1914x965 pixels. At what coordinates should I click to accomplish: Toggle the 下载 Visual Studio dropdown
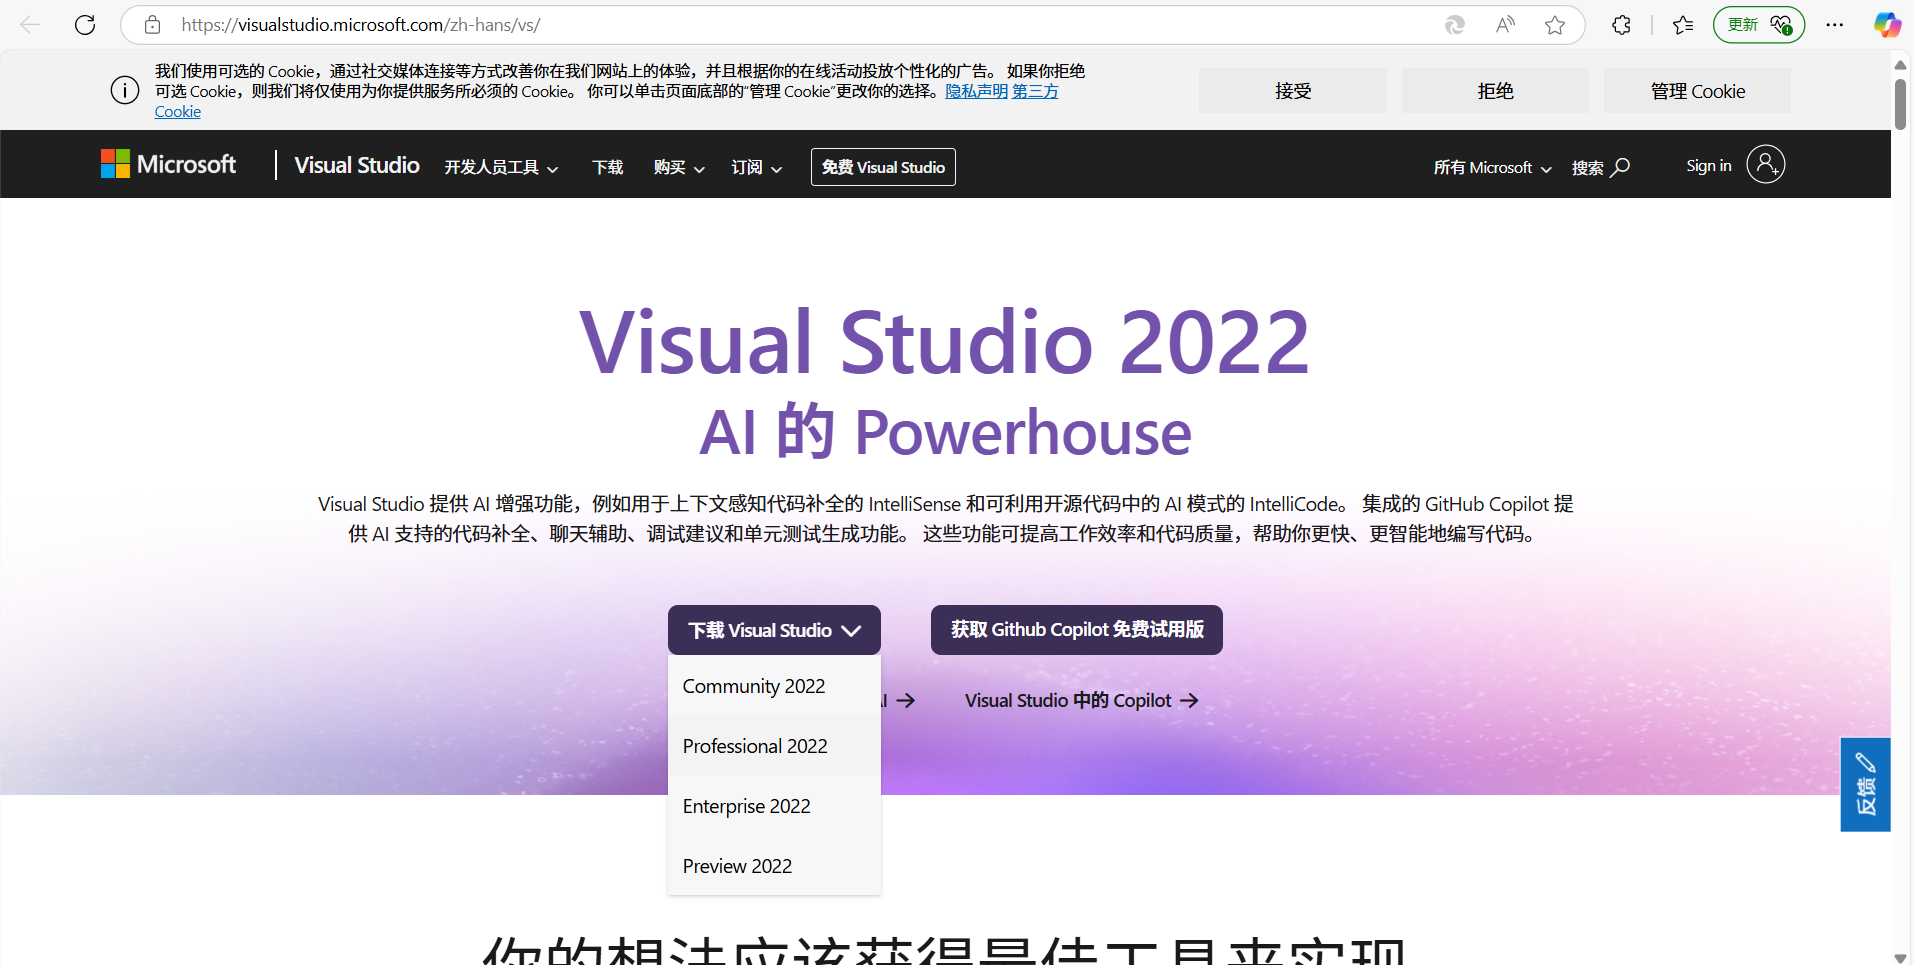tap(774, 630)
